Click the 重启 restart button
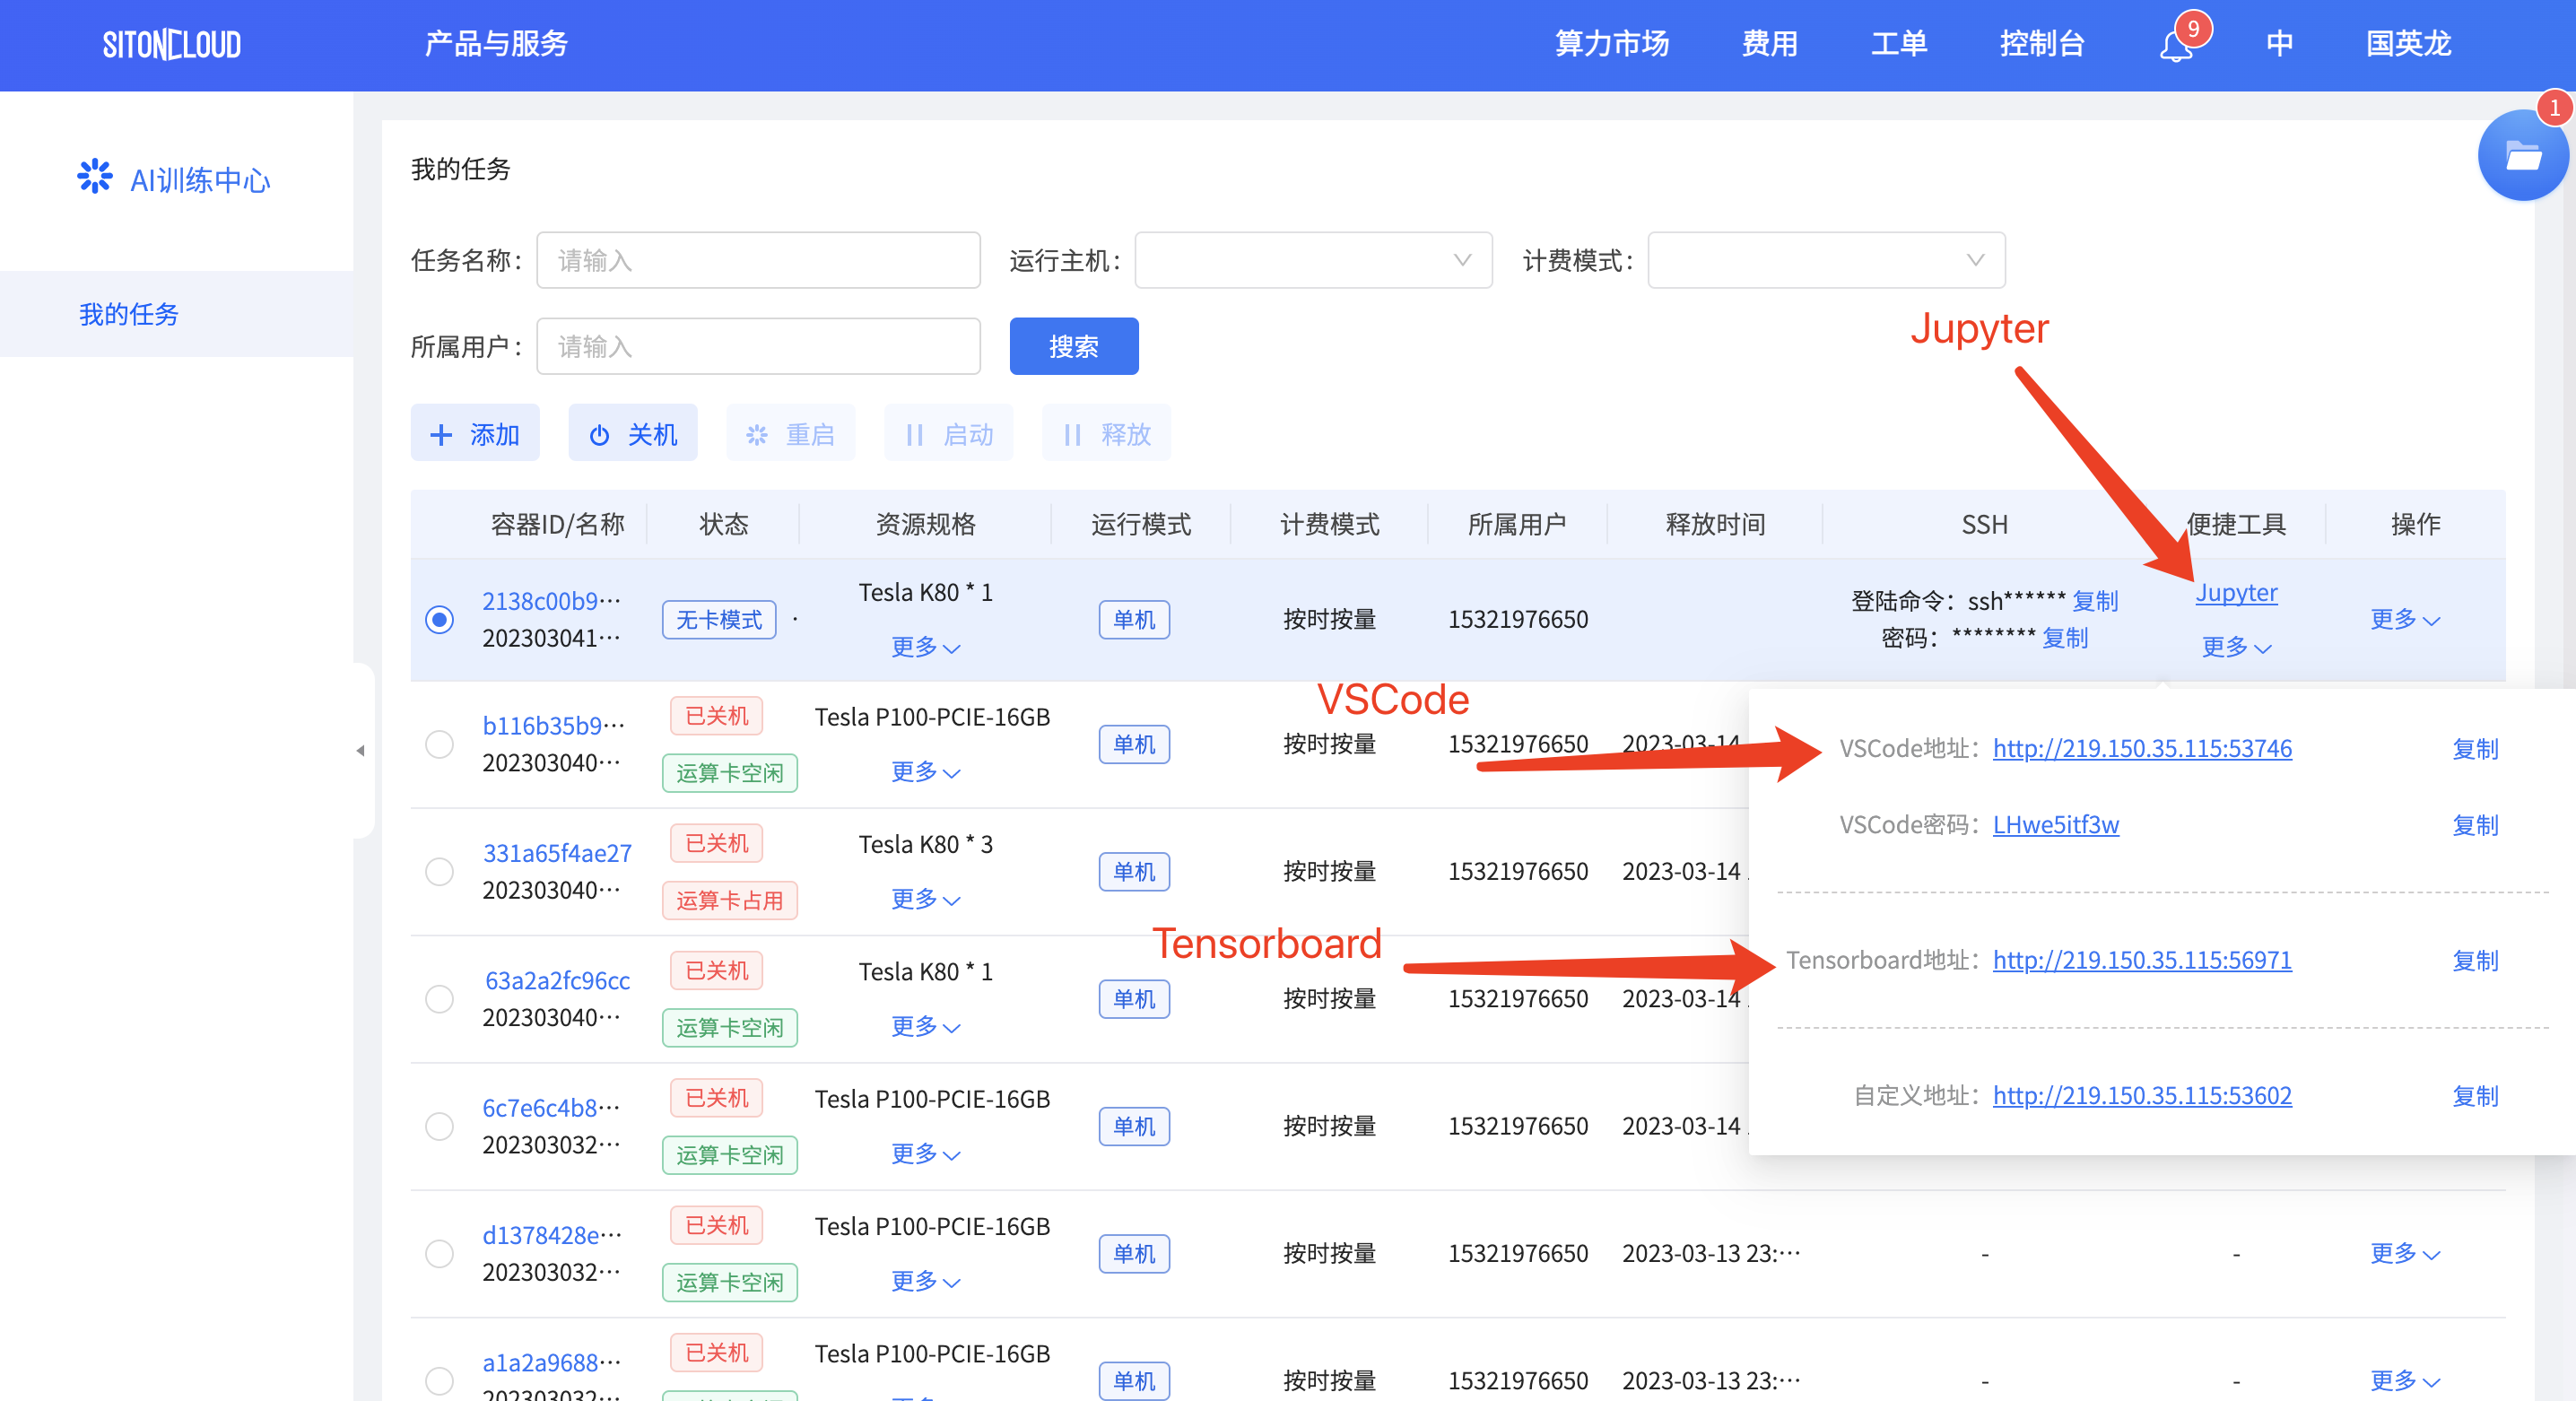 (791, 434)
